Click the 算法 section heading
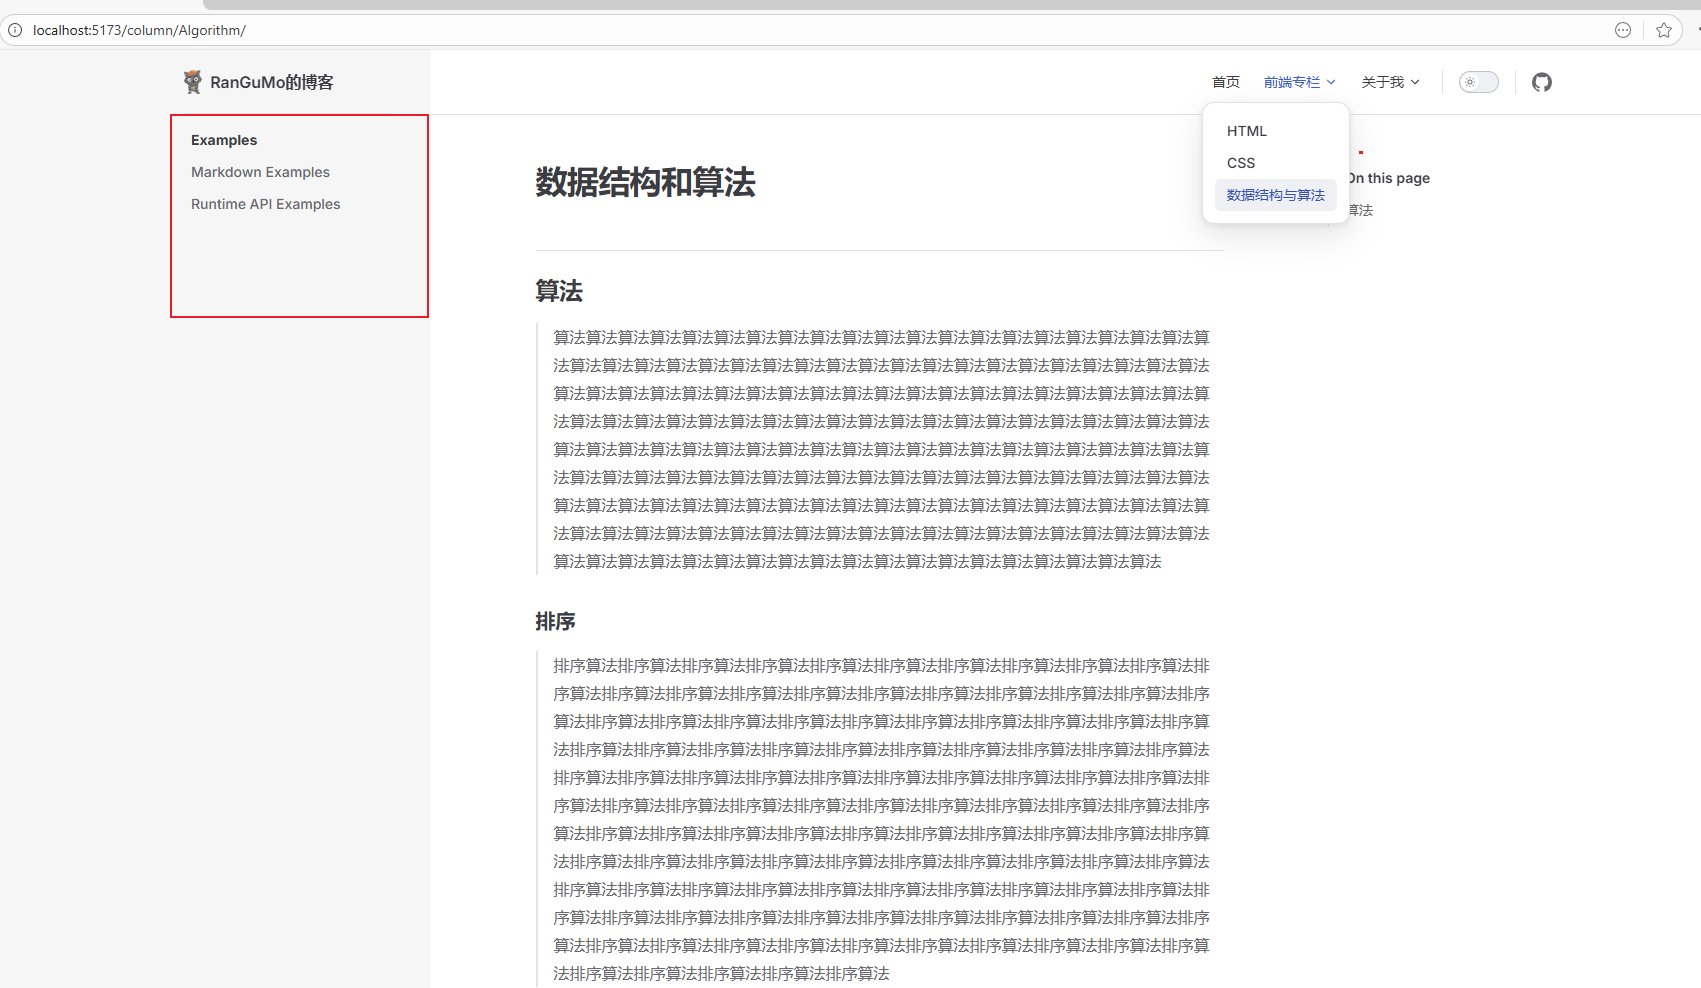This screenshot has height=988, width=1701. click(x=559, y=291)
